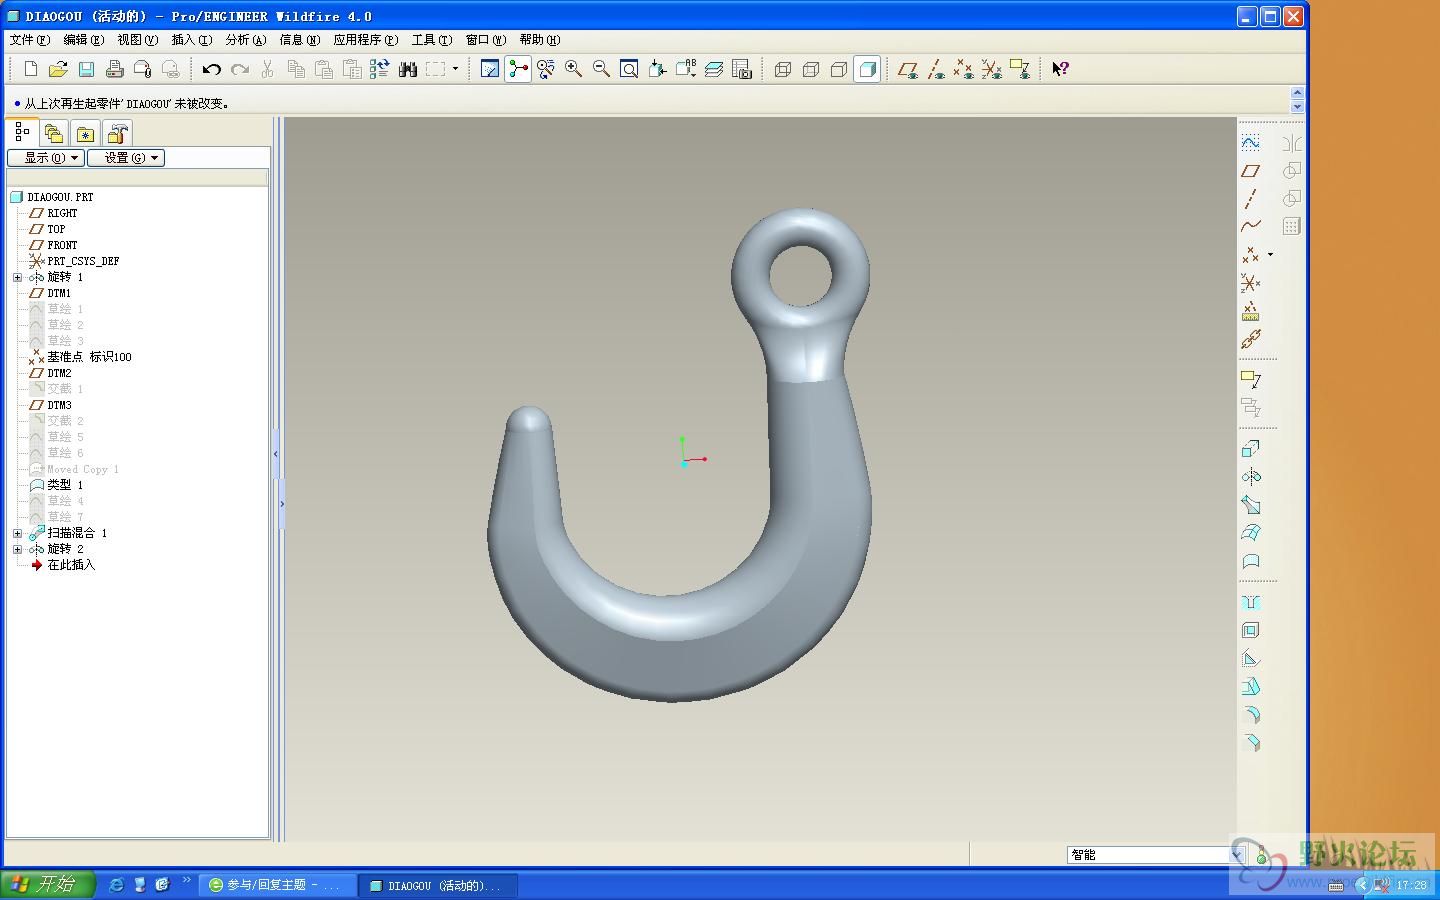Viewport: 1440px width, 900px height.
Task: Switch to no hidden display mode
Action: coord(839,69)
